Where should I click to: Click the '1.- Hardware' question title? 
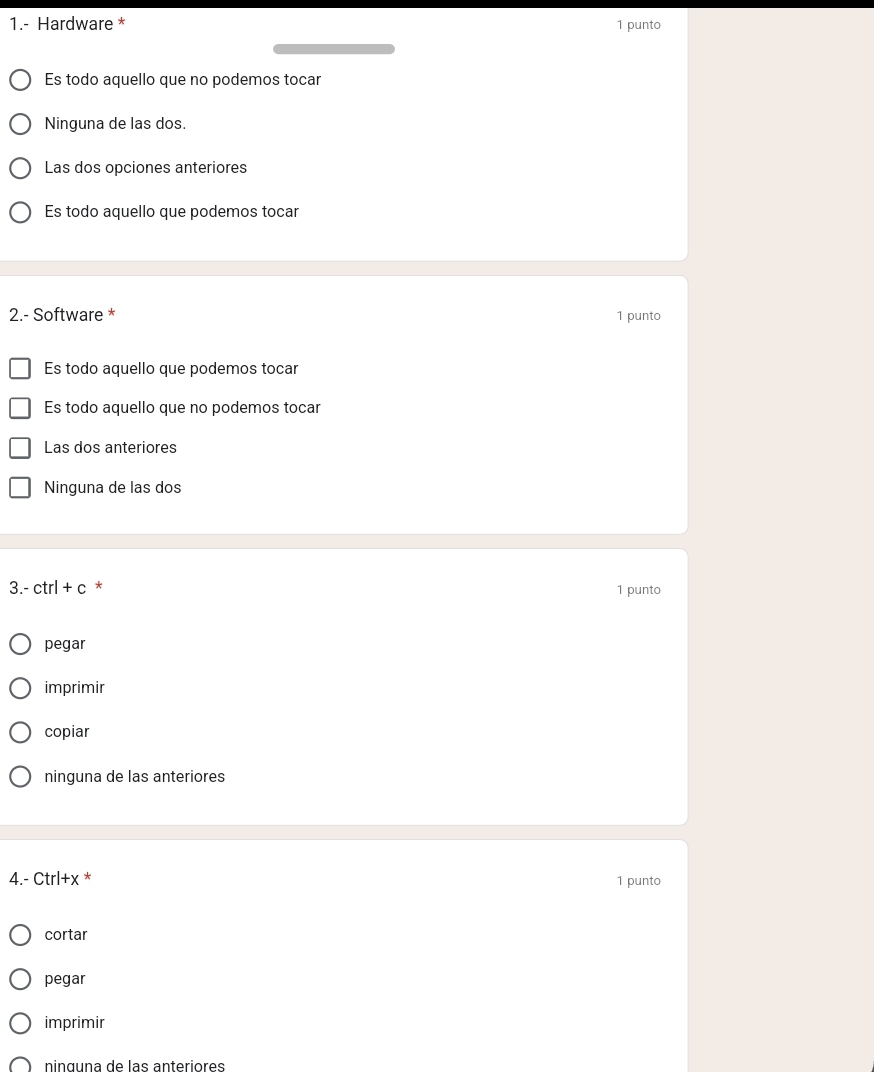[62, 24]
